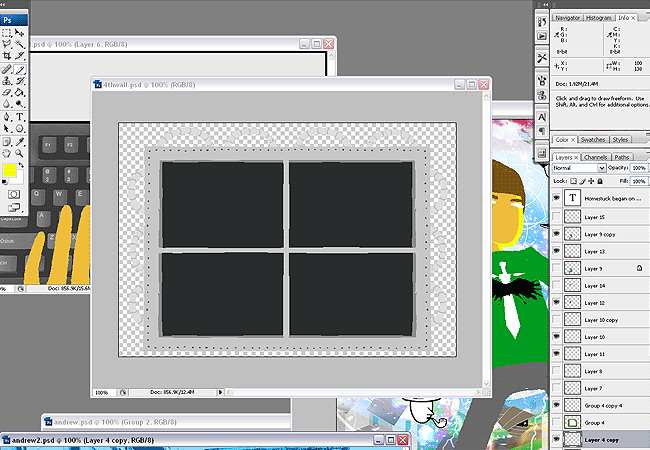This screenshot has width=650, height=450.
Task: Open the layer Fill value field
Action: point(638,180)
